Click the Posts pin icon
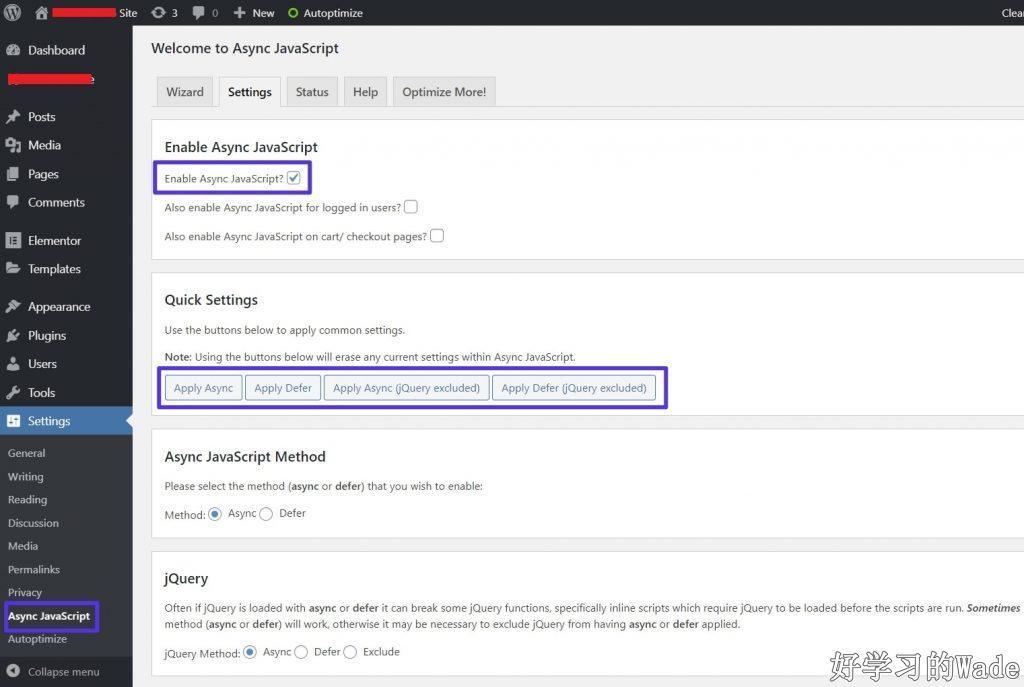Screen dimensions: 1024x687 [x=13, y=117]
